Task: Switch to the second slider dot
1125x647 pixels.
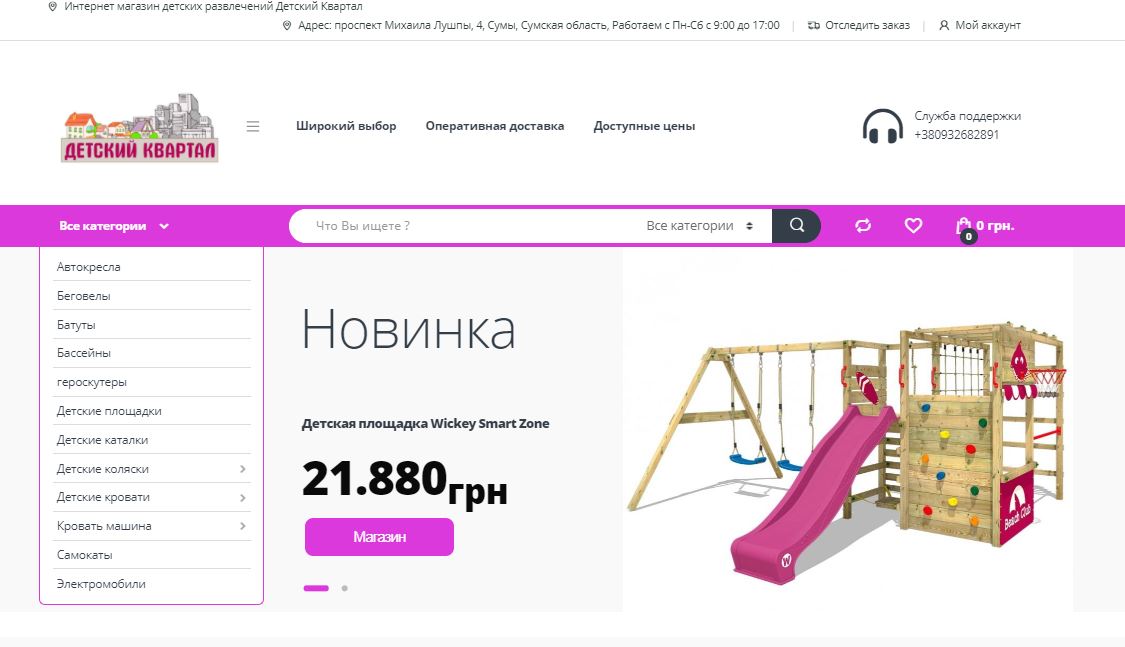Action: [x=344, y=588]
